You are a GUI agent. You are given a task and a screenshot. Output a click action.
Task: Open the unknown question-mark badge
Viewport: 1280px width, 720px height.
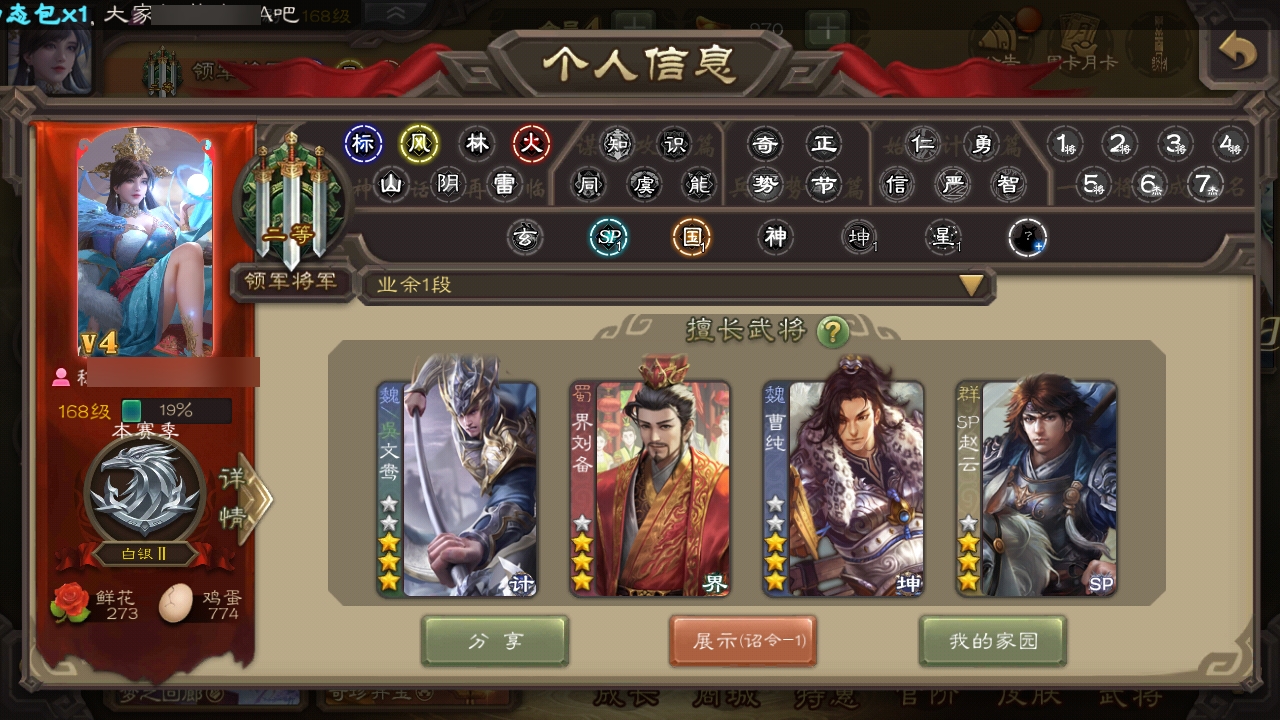(1027, 238)
